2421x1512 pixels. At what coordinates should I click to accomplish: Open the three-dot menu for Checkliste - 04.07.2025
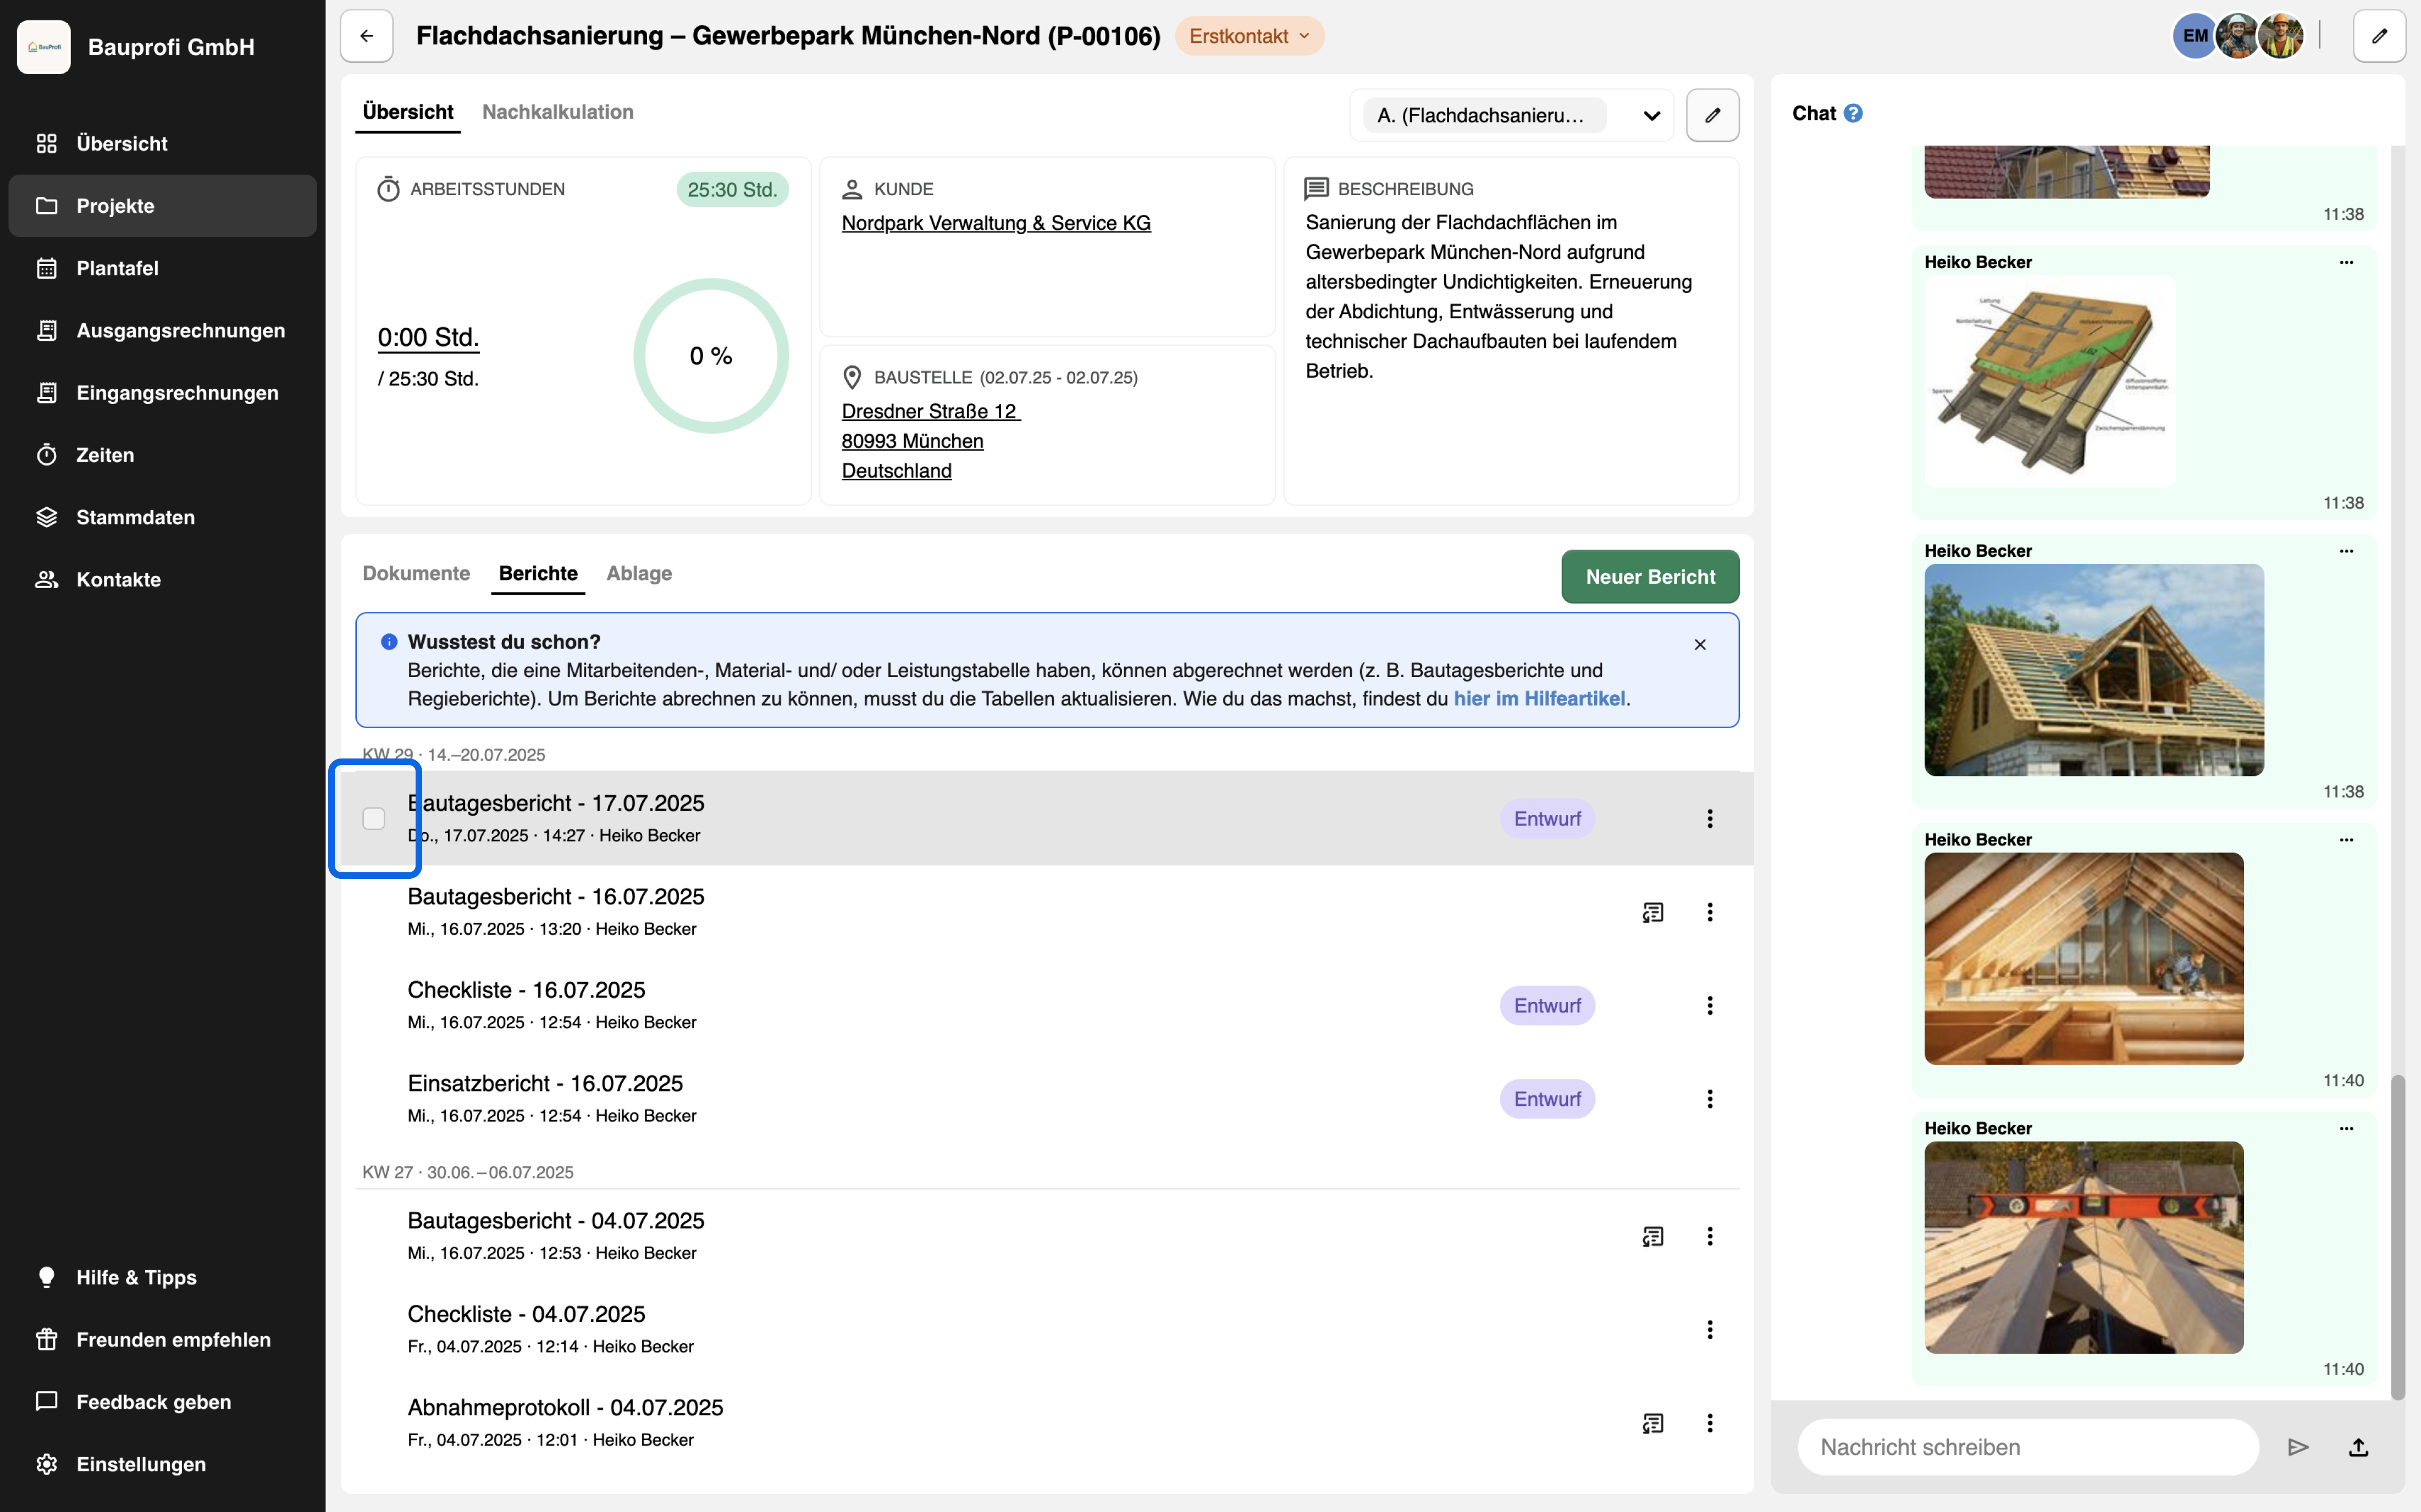coord(1710,1329)
